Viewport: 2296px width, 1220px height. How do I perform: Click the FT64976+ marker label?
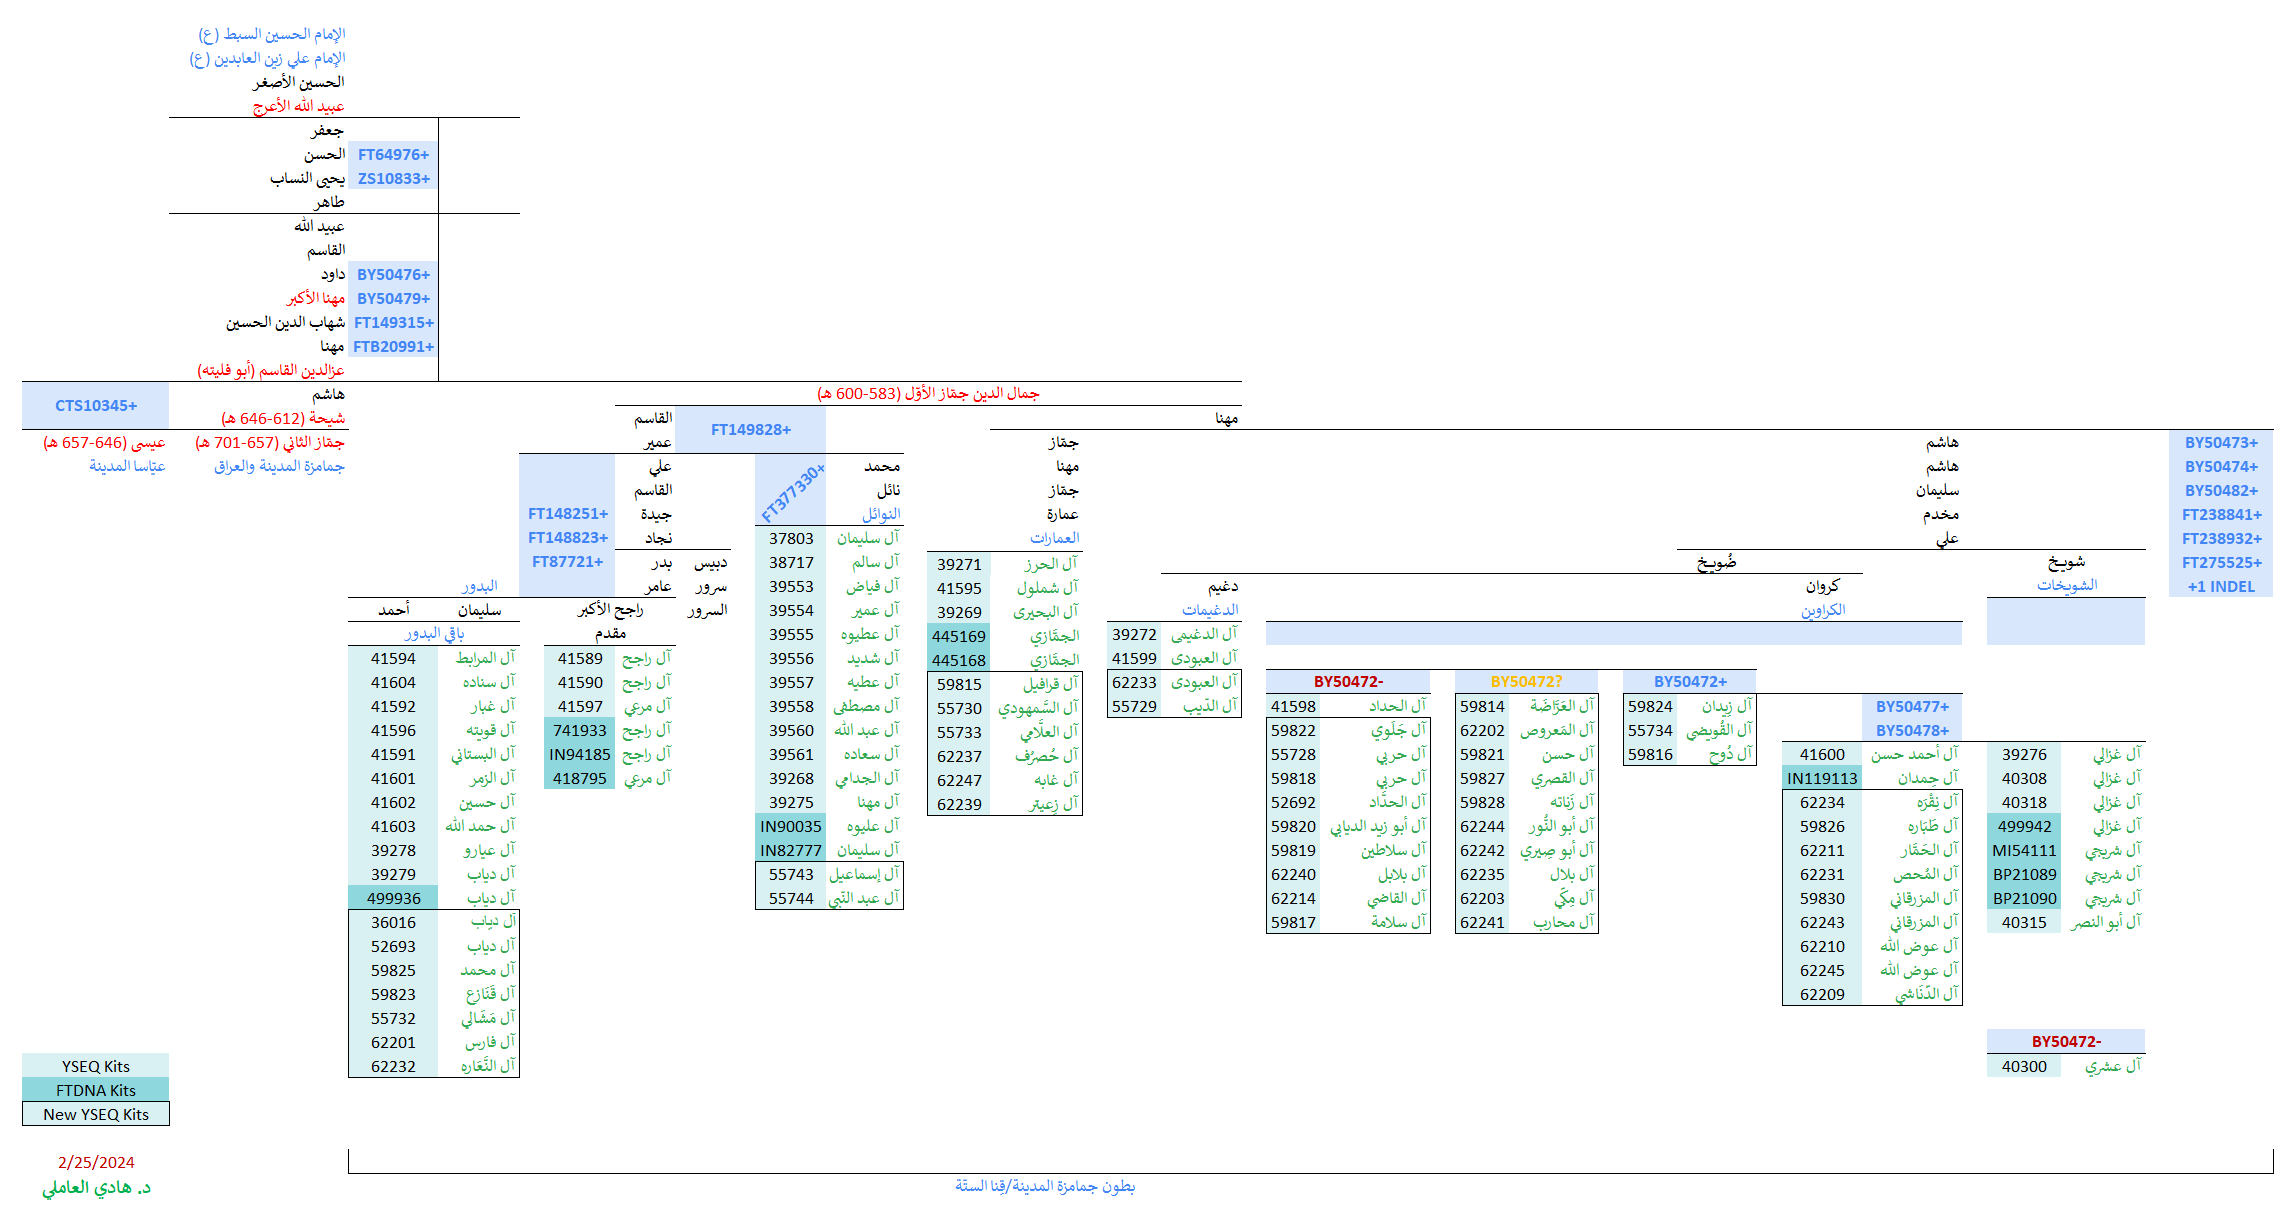click(394, 155)
